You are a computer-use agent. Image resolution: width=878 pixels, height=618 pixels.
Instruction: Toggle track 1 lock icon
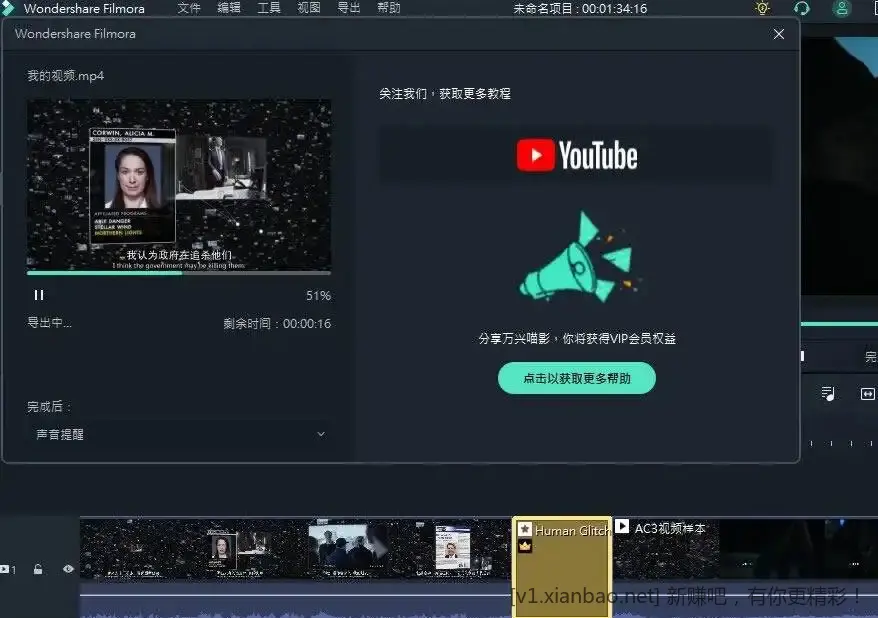[x=38, y=569]
